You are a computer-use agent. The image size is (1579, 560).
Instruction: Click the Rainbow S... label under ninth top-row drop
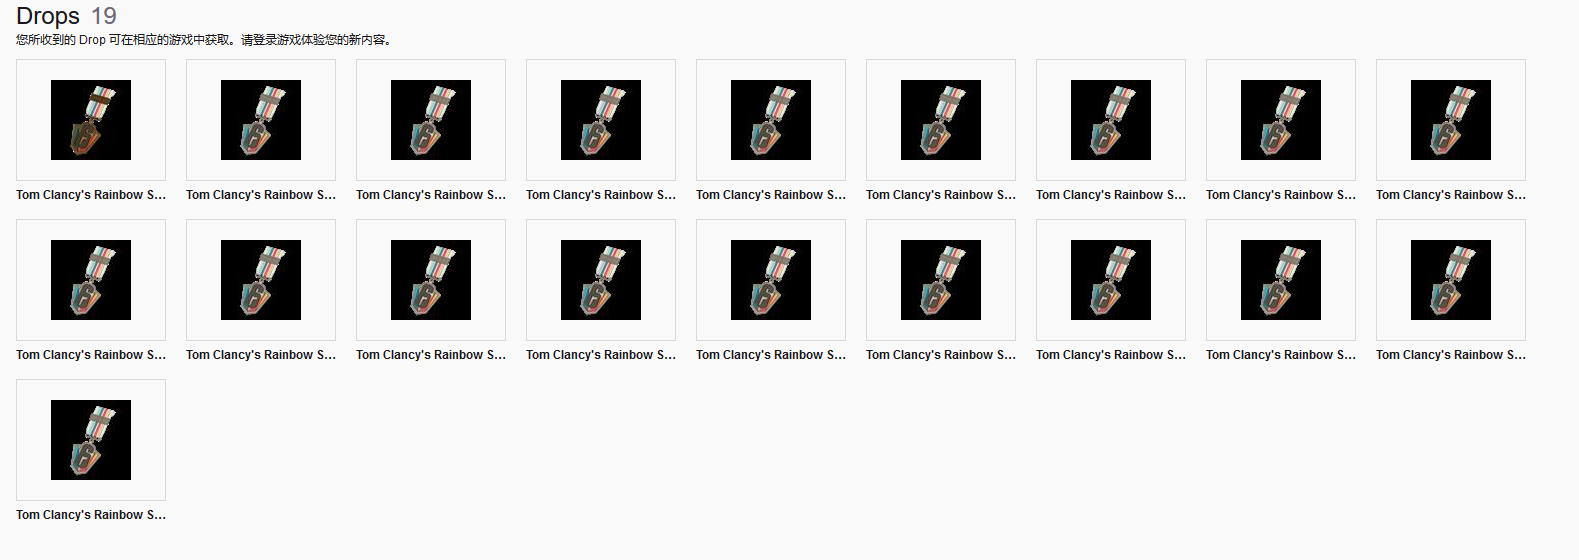pyautogui.click(x=1451, y=195)
